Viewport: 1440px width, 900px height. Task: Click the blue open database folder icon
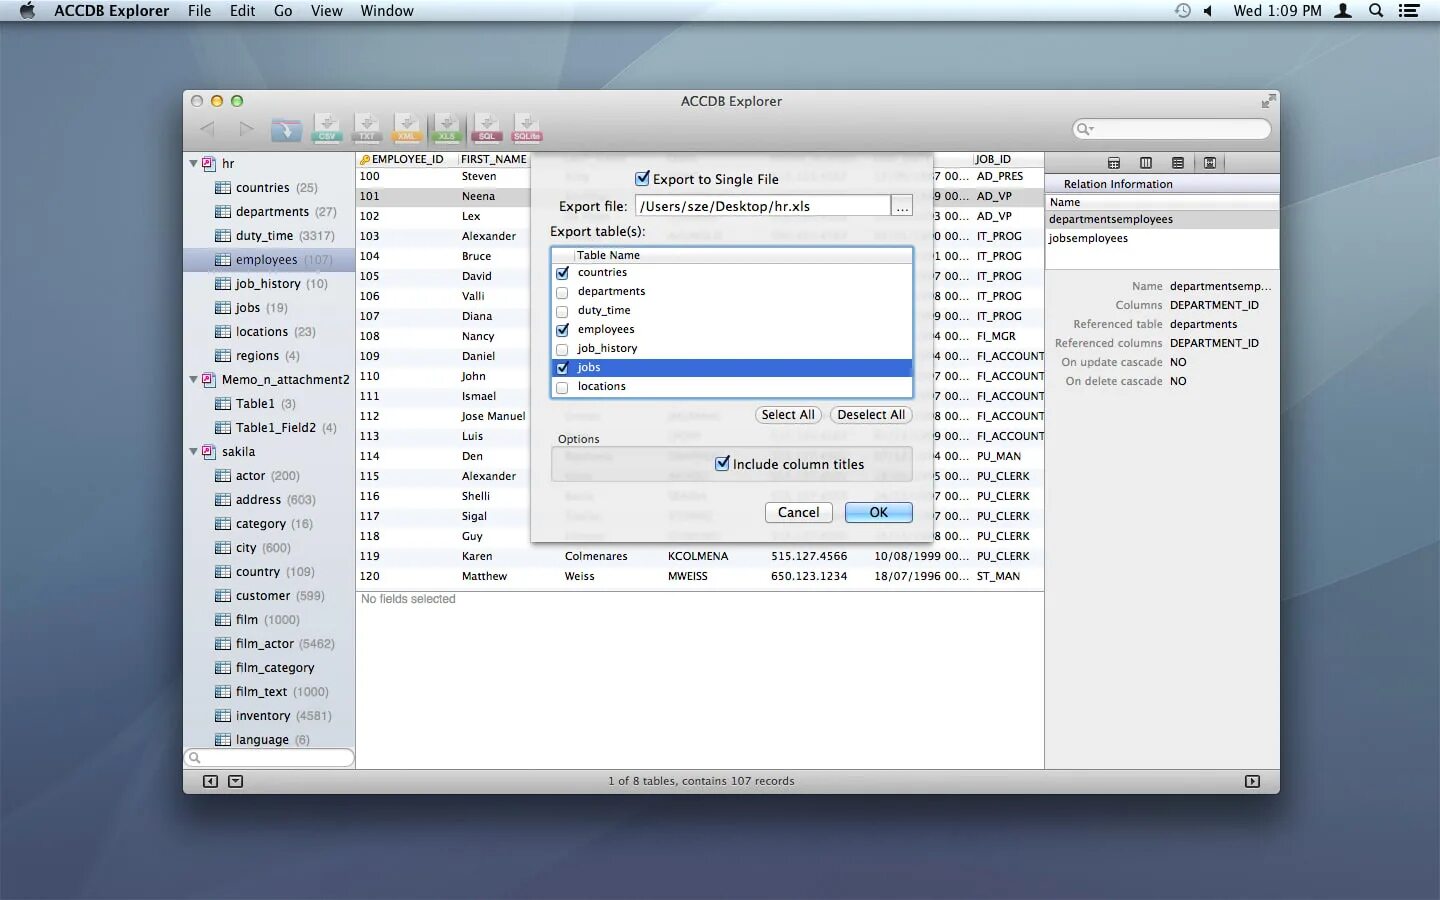[x=286, y=129]
